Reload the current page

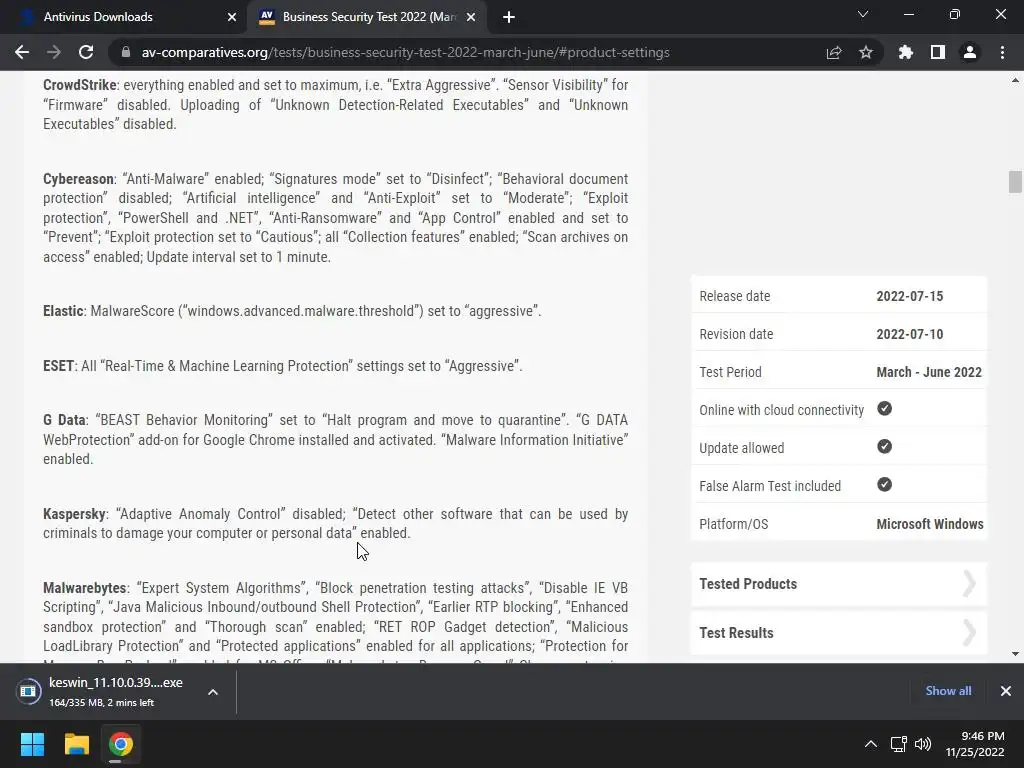[86, 52]
